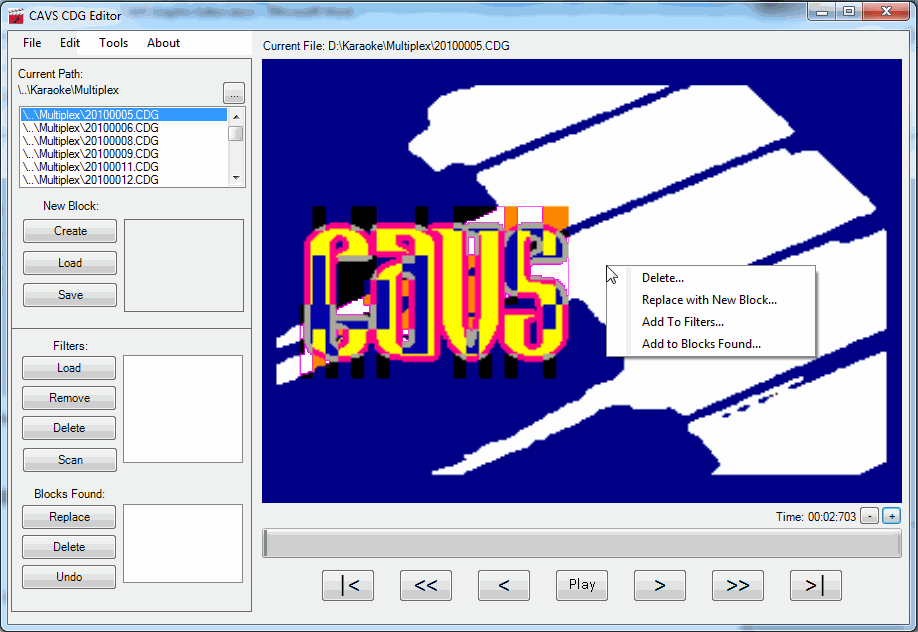Click Delete under Blocks Found
918x632 pixels.
pyautogui.click(x=69, y=546)
